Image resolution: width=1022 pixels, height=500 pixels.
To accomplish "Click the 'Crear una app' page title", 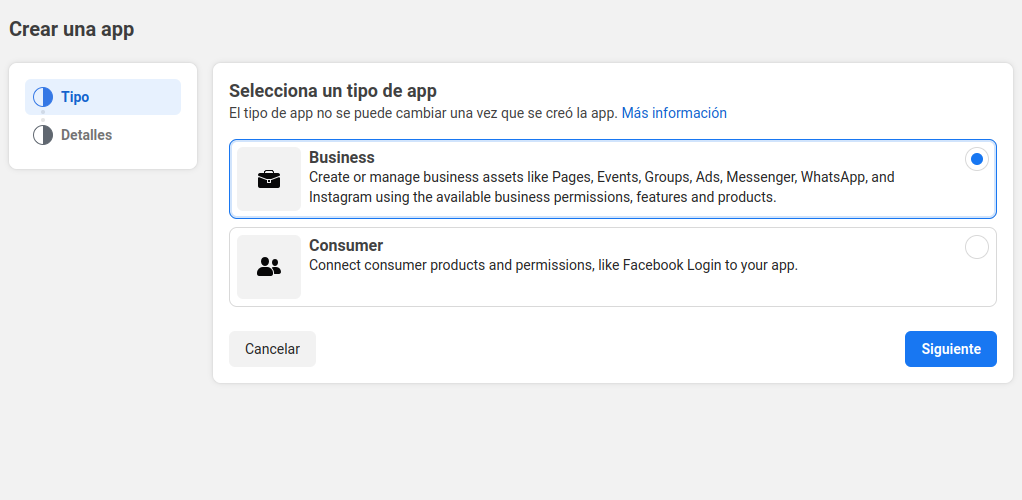I will point(72,29).
